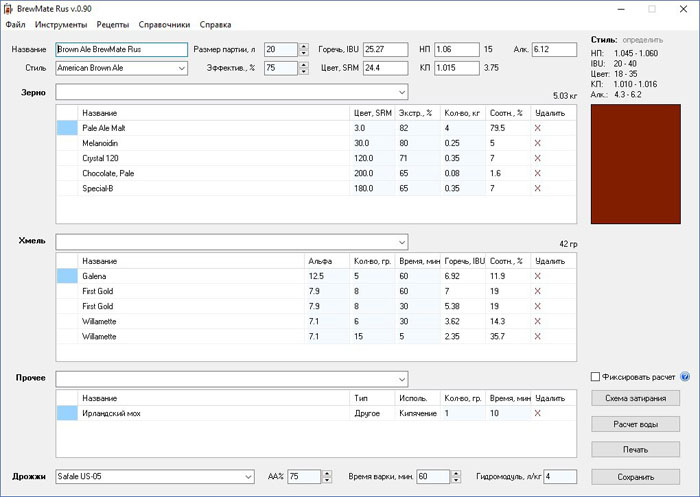Click the Кипячение usage cell
The width and height of the screenshot is (700, 497).
click(x=417, y=413)
